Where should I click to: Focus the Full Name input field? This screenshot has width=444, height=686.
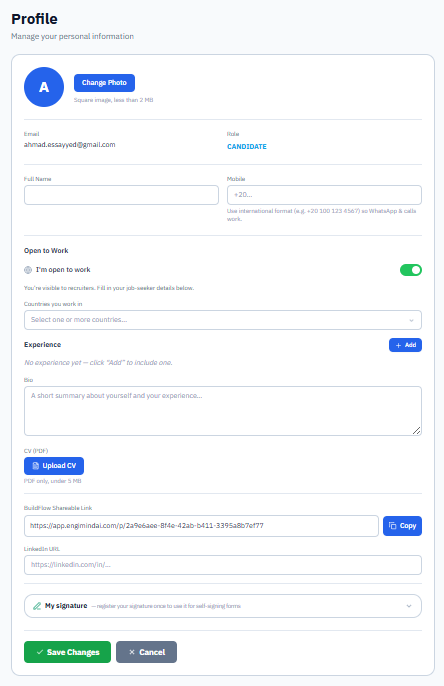coord(121,195)
